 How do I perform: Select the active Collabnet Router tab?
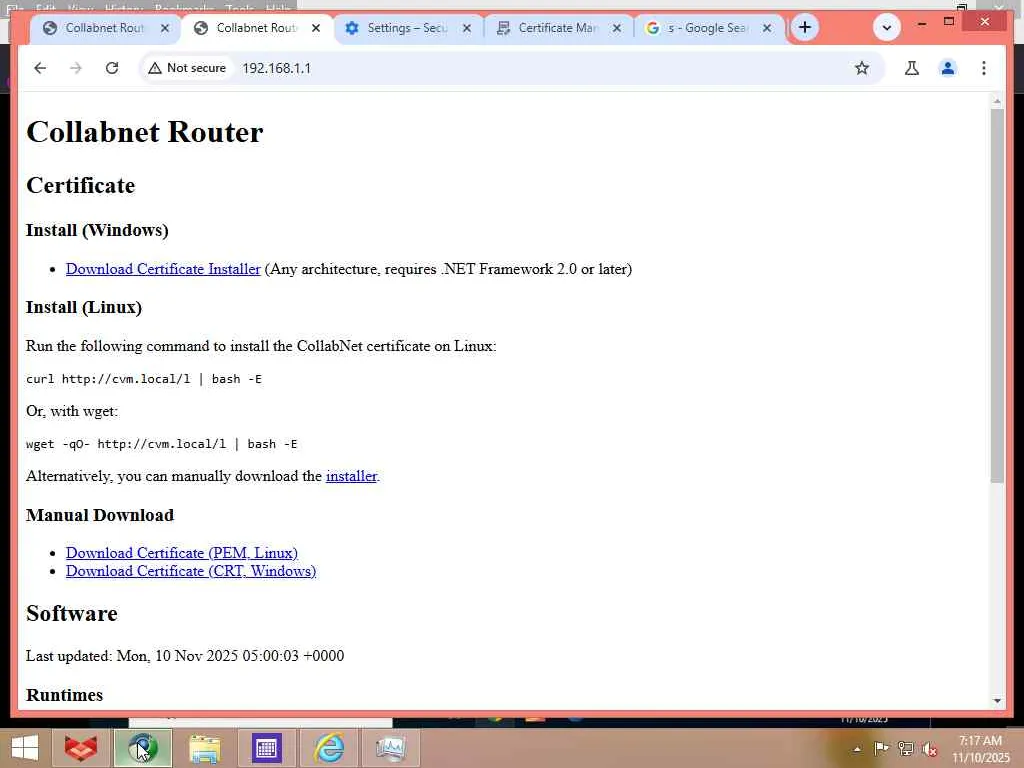257,28
